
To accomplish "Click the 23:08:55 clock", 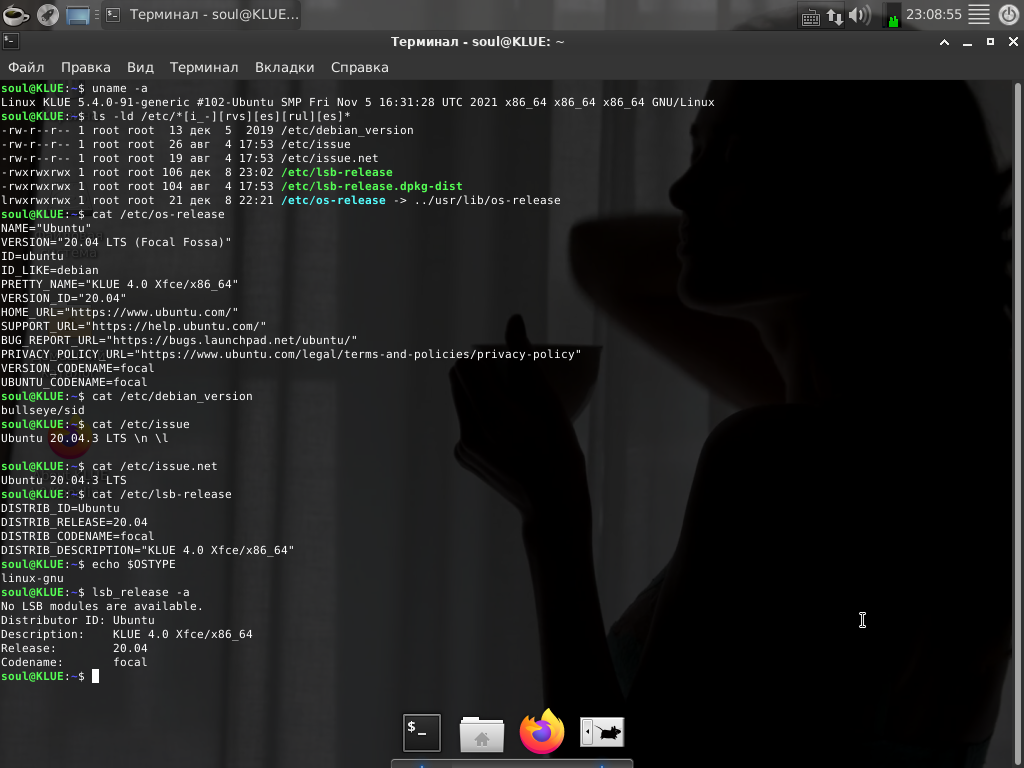I will coord(934,14).
